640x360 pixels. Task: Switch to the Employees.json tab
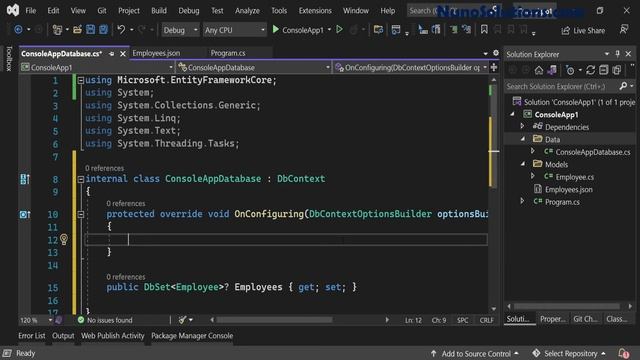click(156, 53)
